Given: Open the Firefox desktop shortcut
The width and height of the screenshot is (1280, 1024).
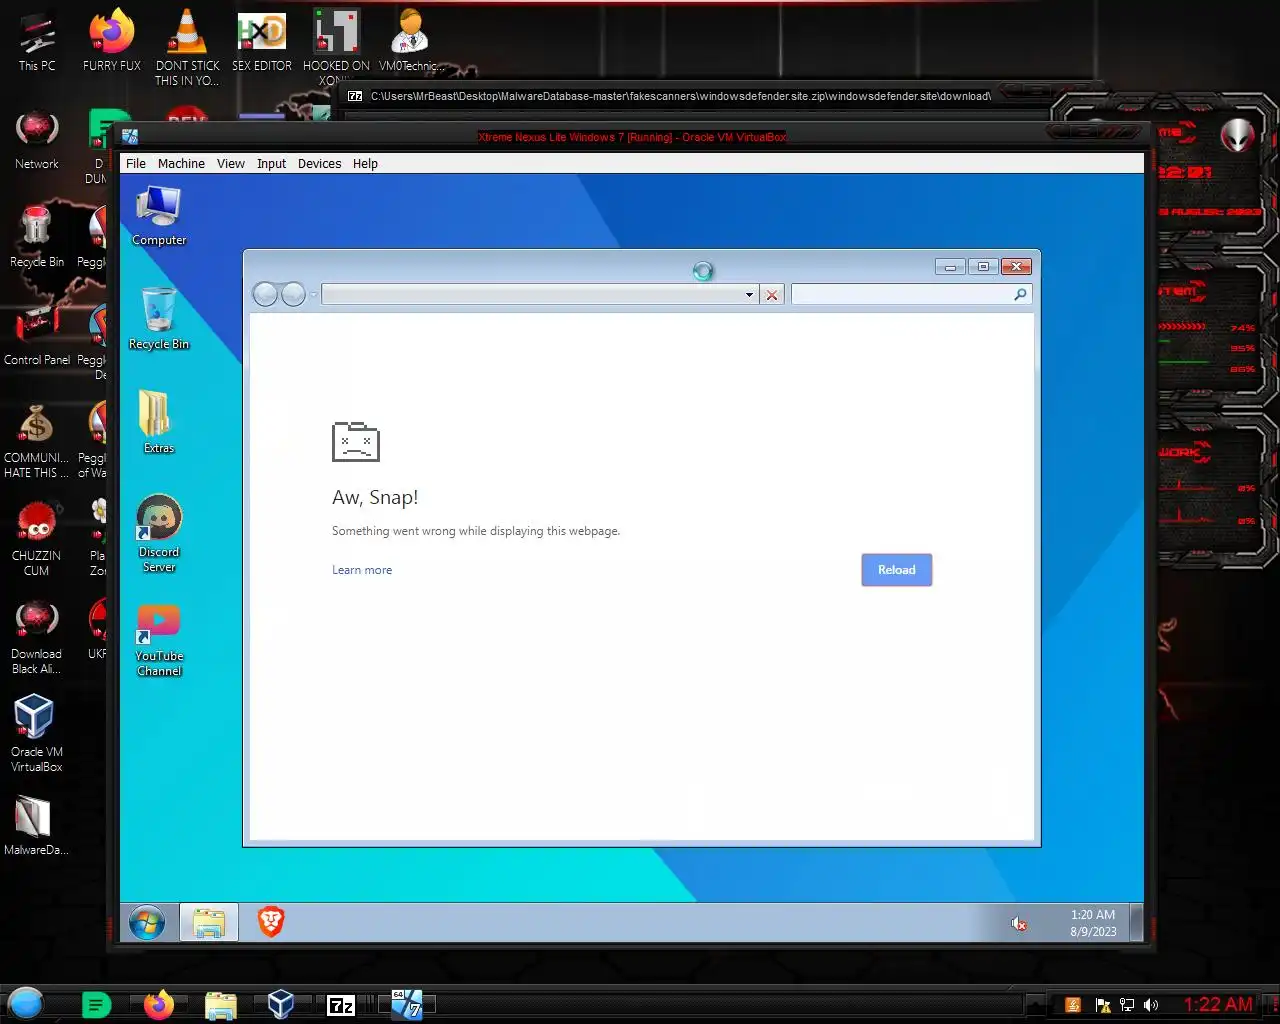Looking at the screenshot, I should click(112, 41).
